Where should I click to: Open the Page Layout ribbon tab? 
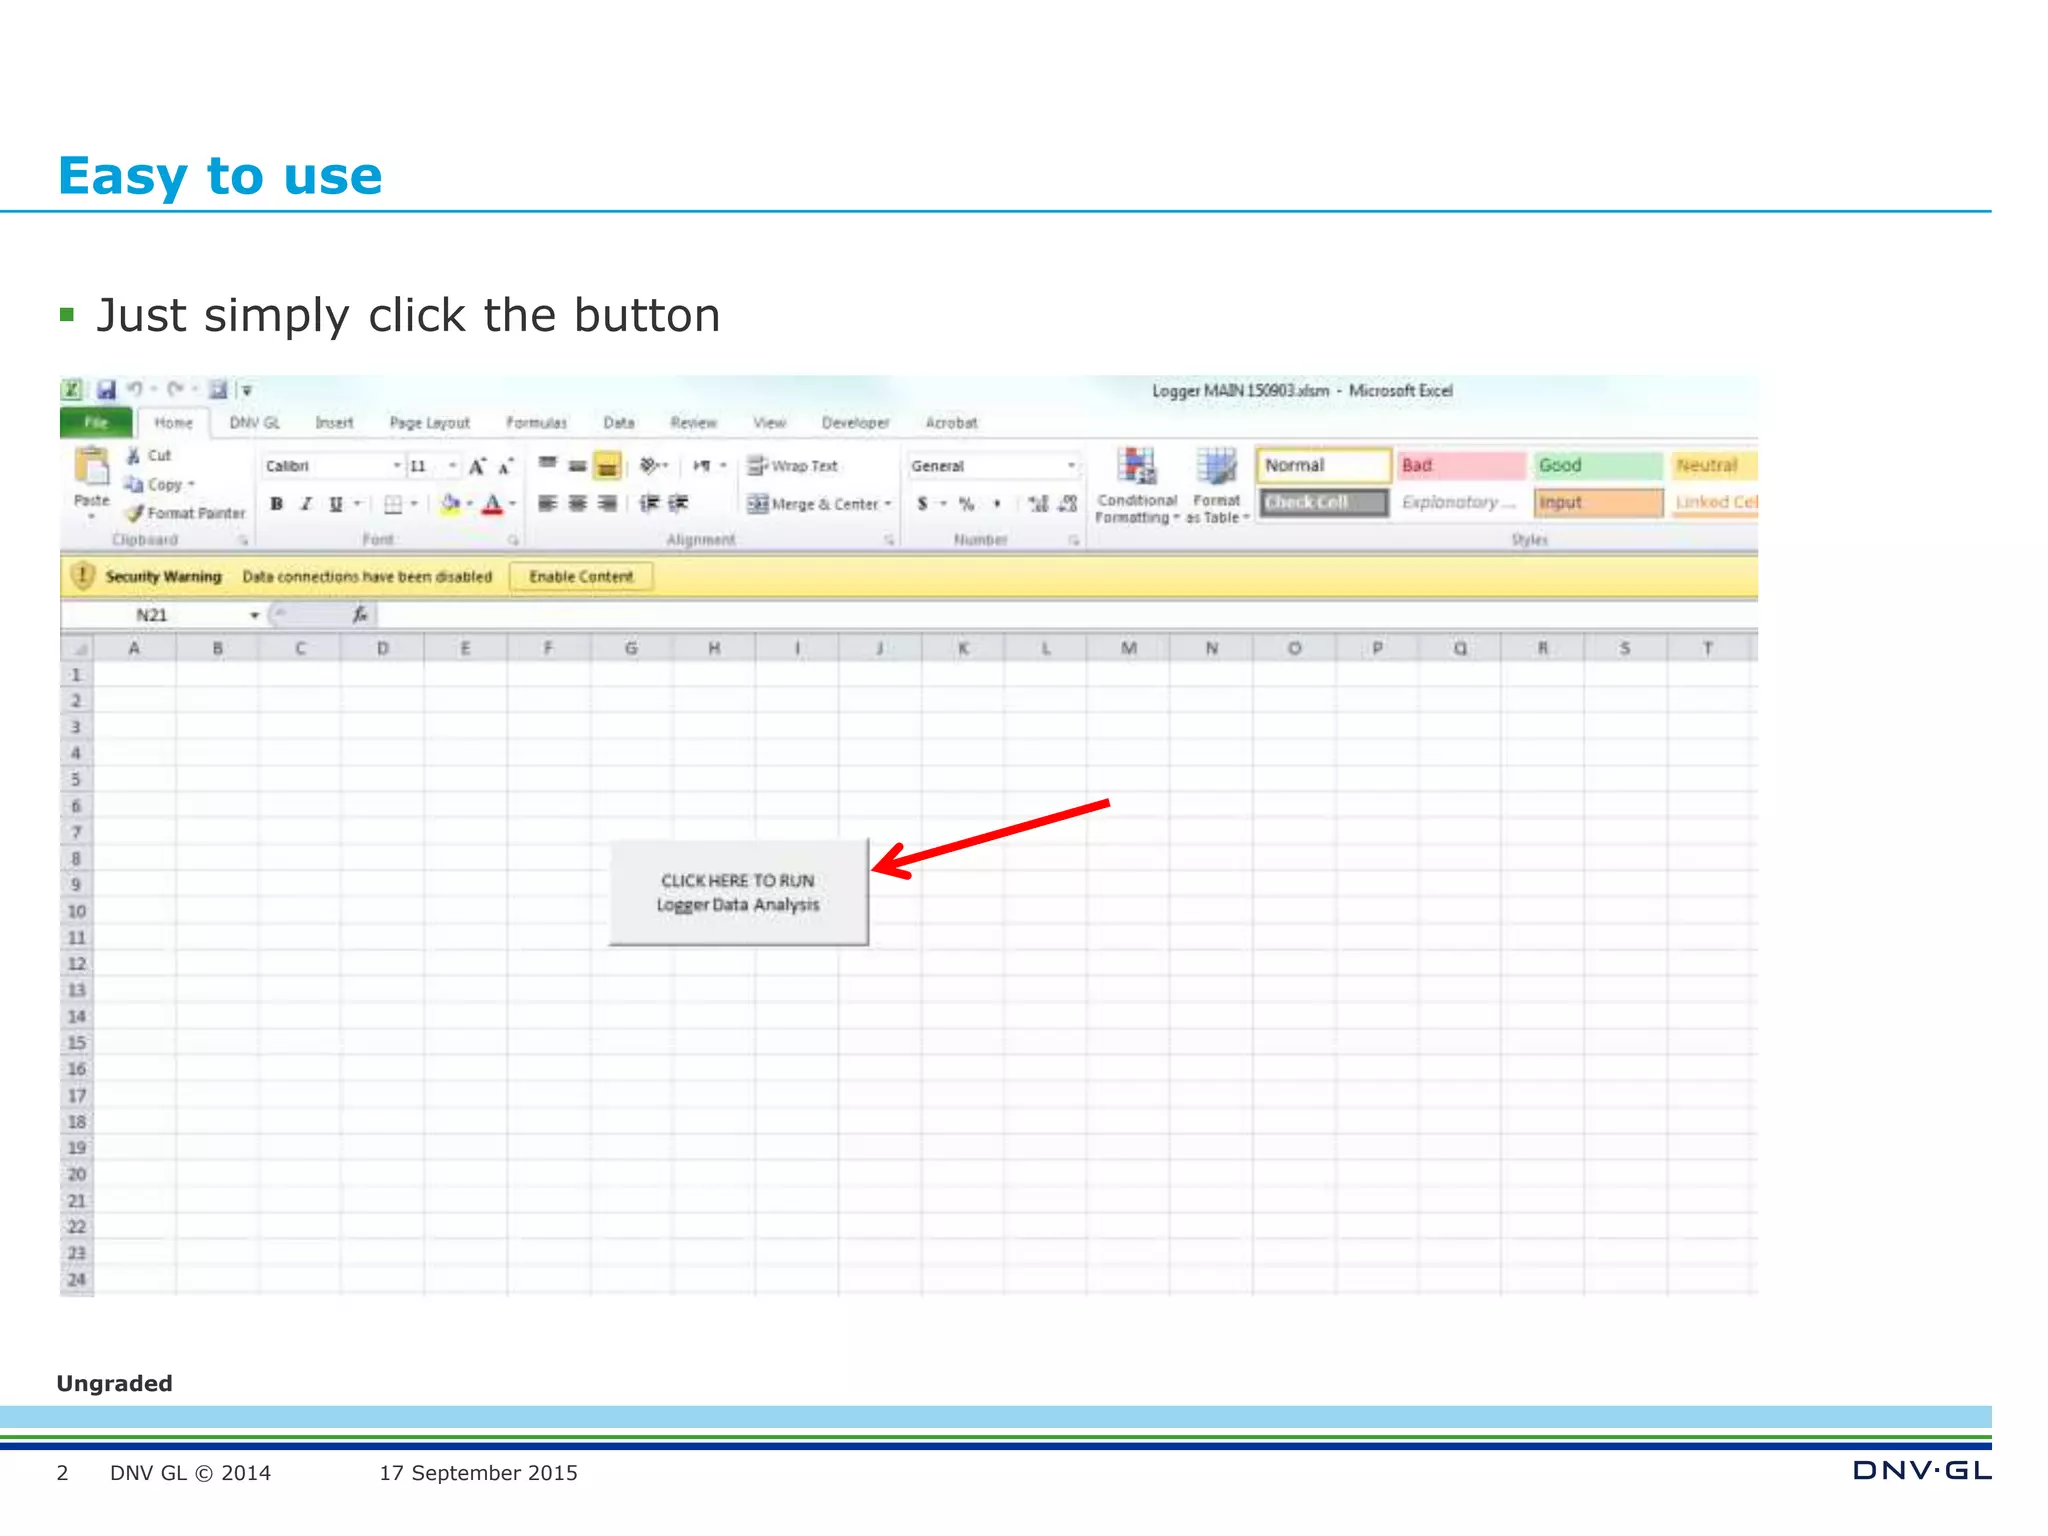[429, 423]
